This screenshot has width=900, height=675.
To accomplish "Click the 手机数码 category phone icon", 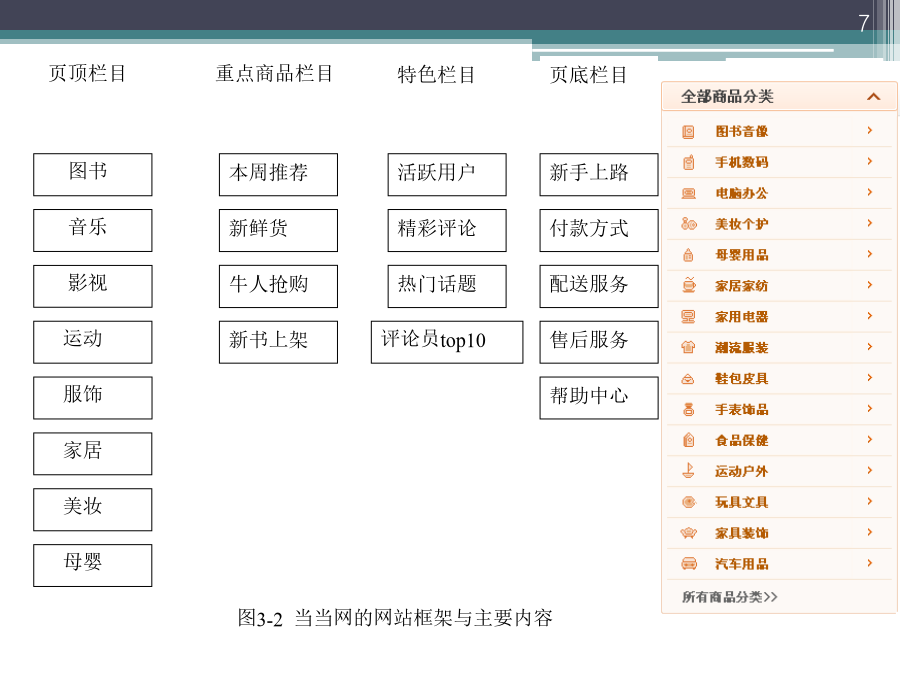I will click(688, 162).
